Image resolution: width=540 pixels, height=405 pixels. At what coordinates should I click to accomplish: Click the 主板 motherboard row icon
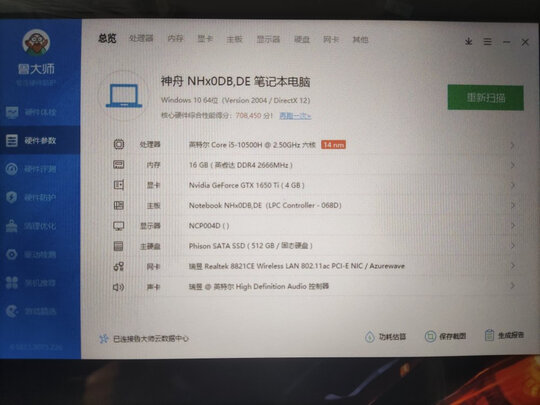pos(119,205)
